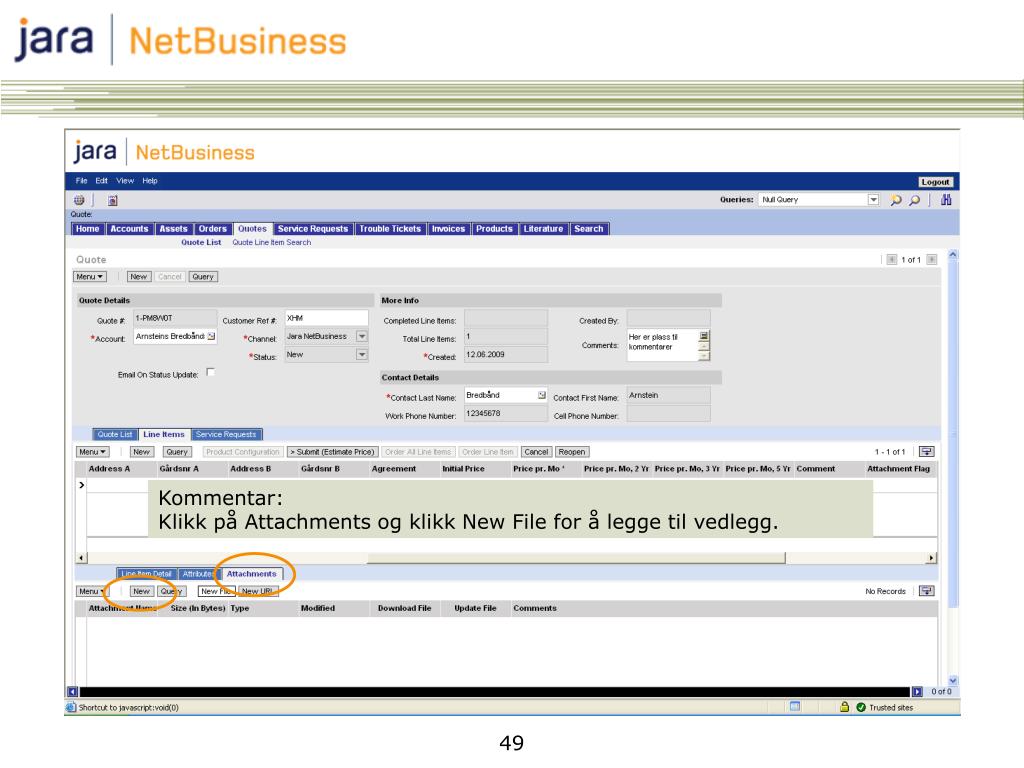Click the Attachments applet toggle icon near No Records
1024x768 pixels.
click(x=927, y=591)
